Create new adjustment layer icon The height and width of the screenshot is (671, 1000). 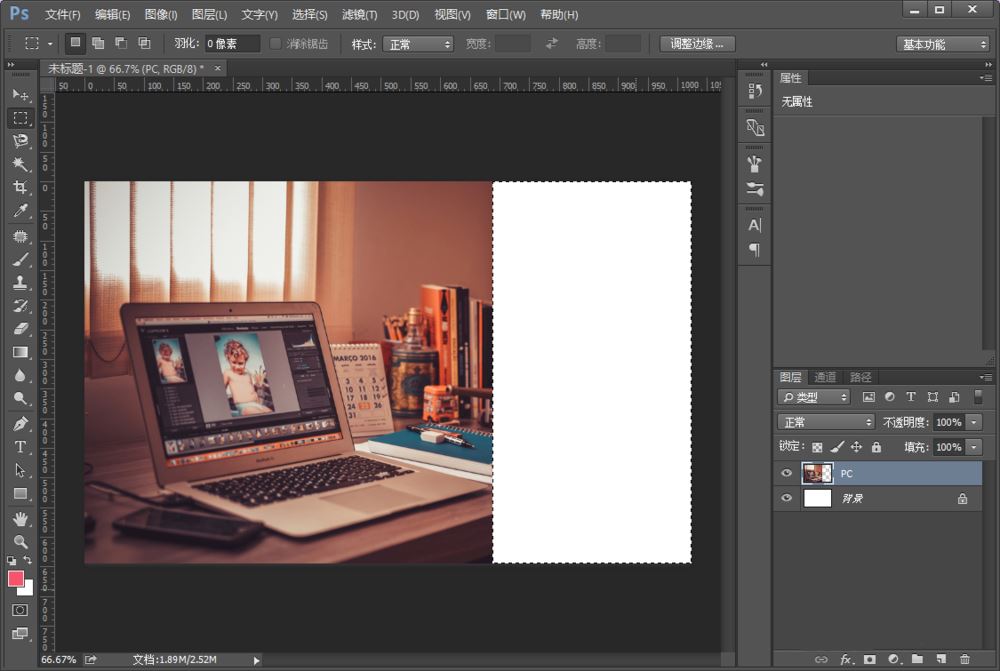pyautogui.click(x=893, y=659)
